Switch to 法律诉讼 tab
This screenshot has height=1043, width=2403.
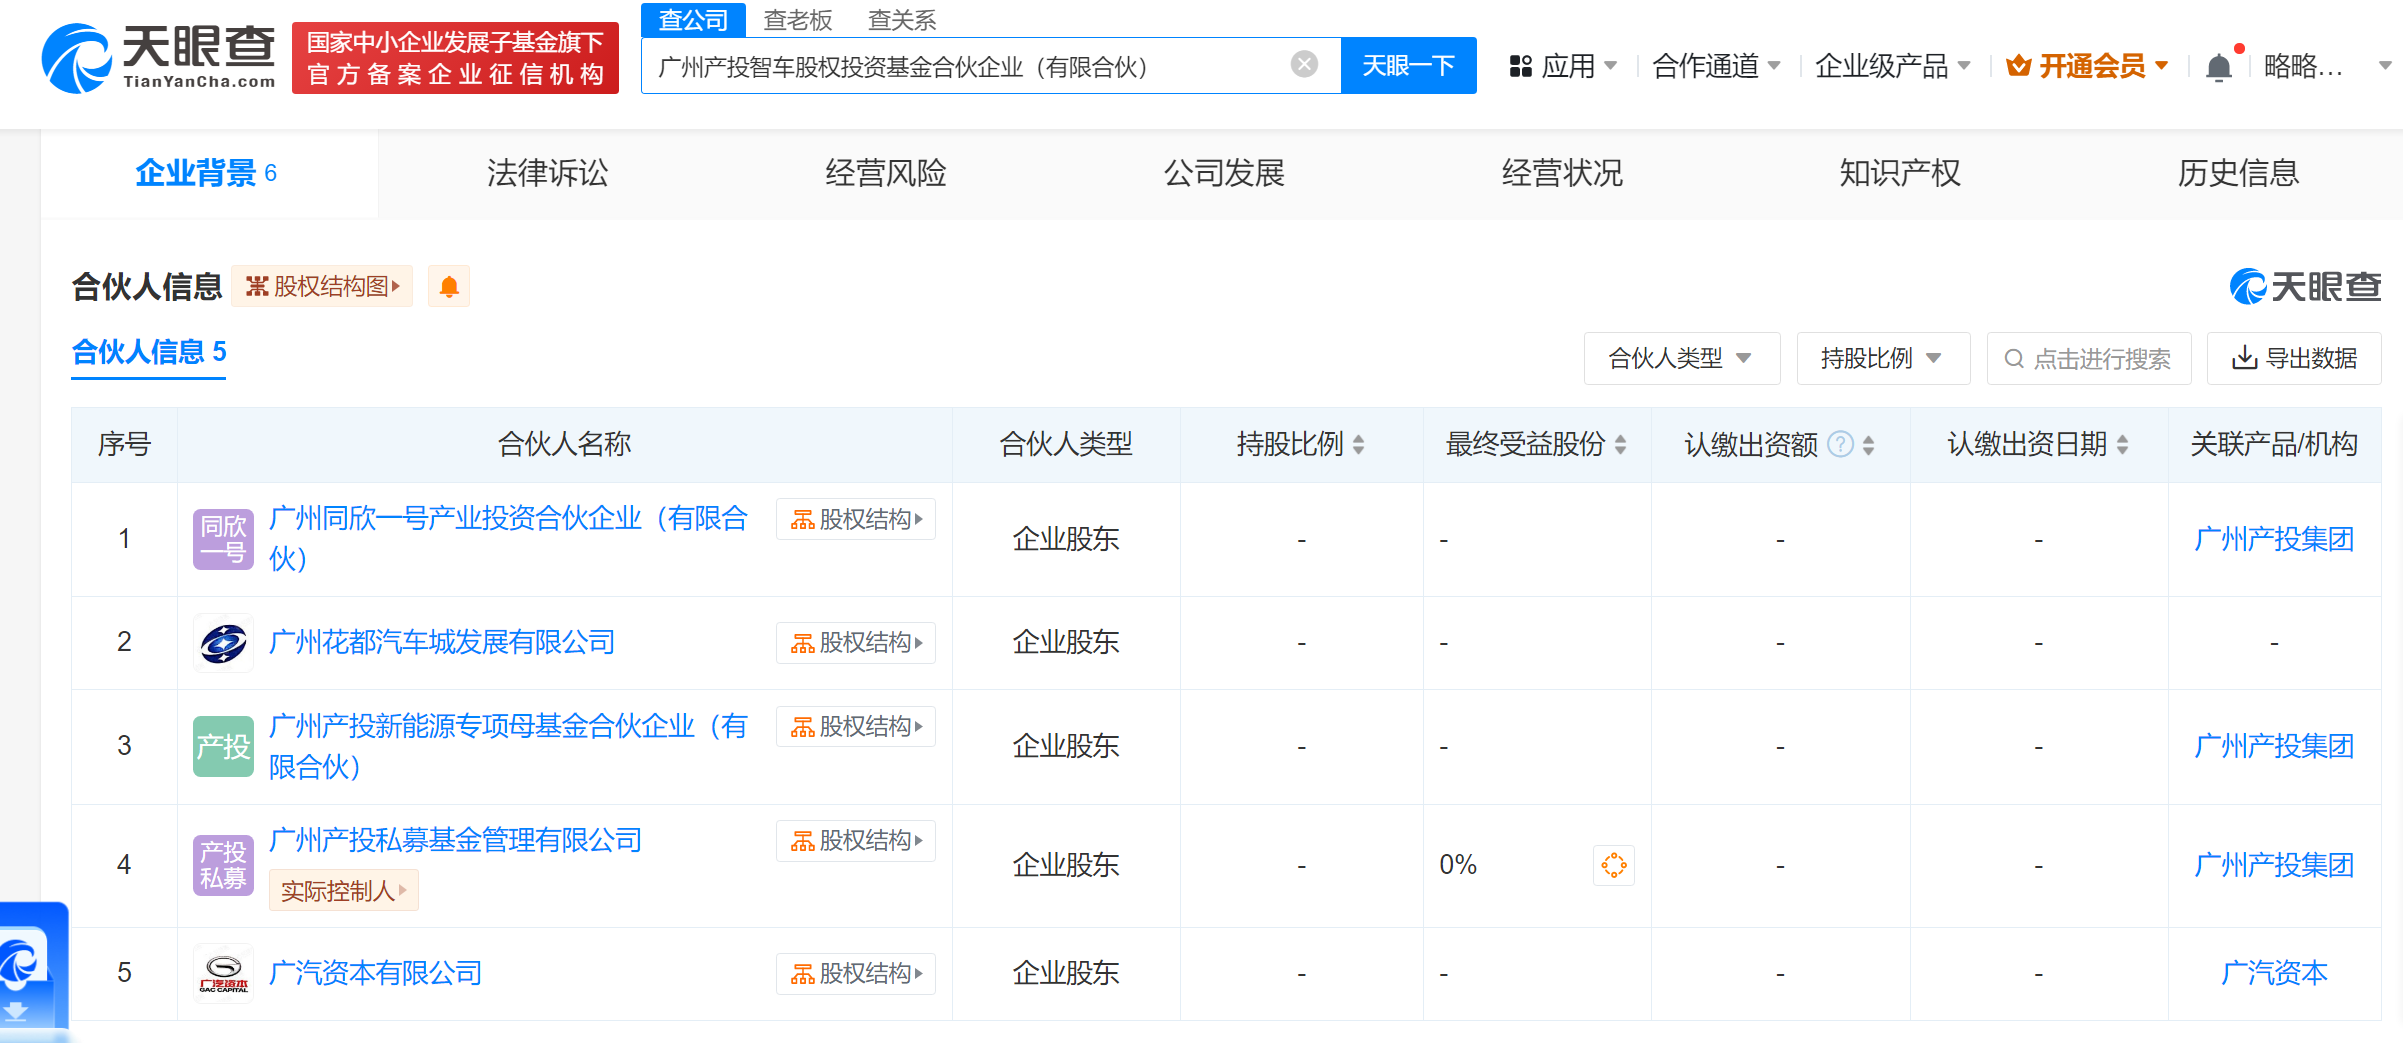547,173
